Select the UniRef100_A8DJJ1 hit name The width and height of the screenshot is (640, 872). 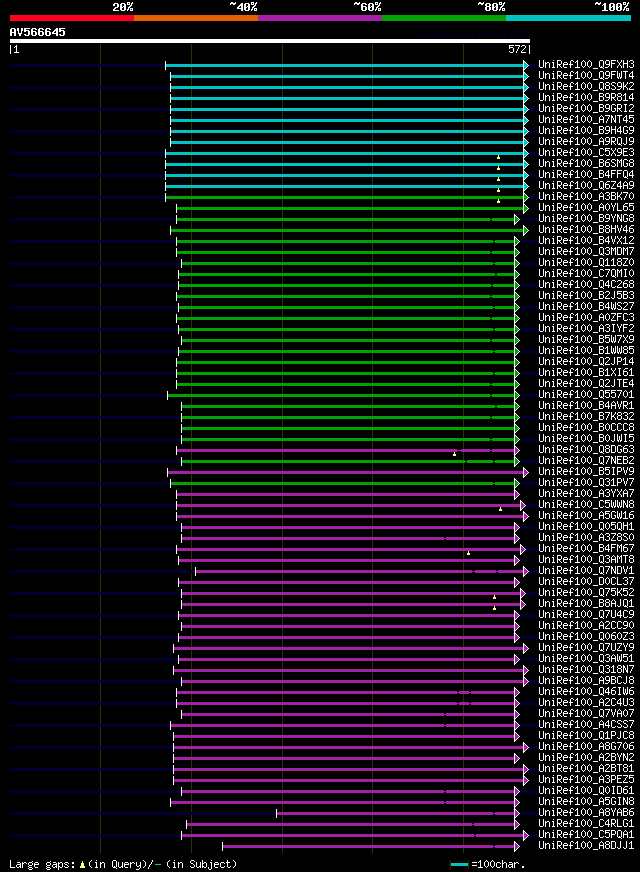(586, 846)
